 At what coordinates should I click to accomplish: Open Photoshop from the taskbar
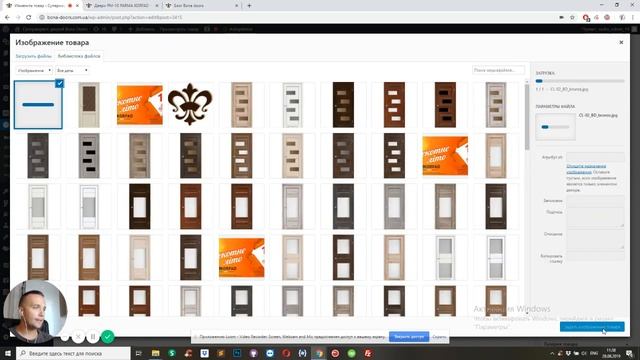[237, 353]
